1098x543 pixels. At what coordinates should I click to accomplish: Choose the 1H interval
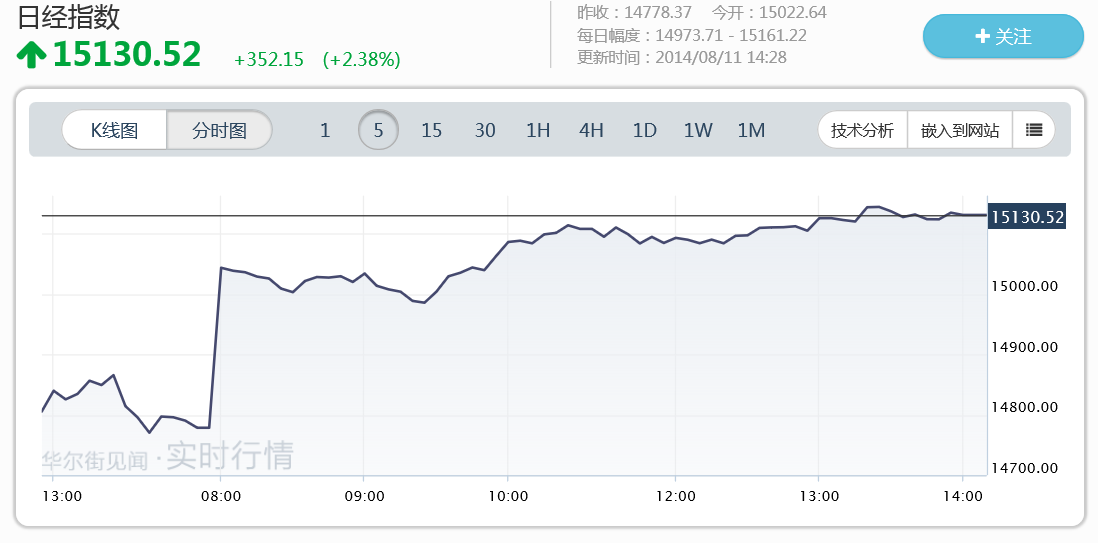click(x=538, y=130)
